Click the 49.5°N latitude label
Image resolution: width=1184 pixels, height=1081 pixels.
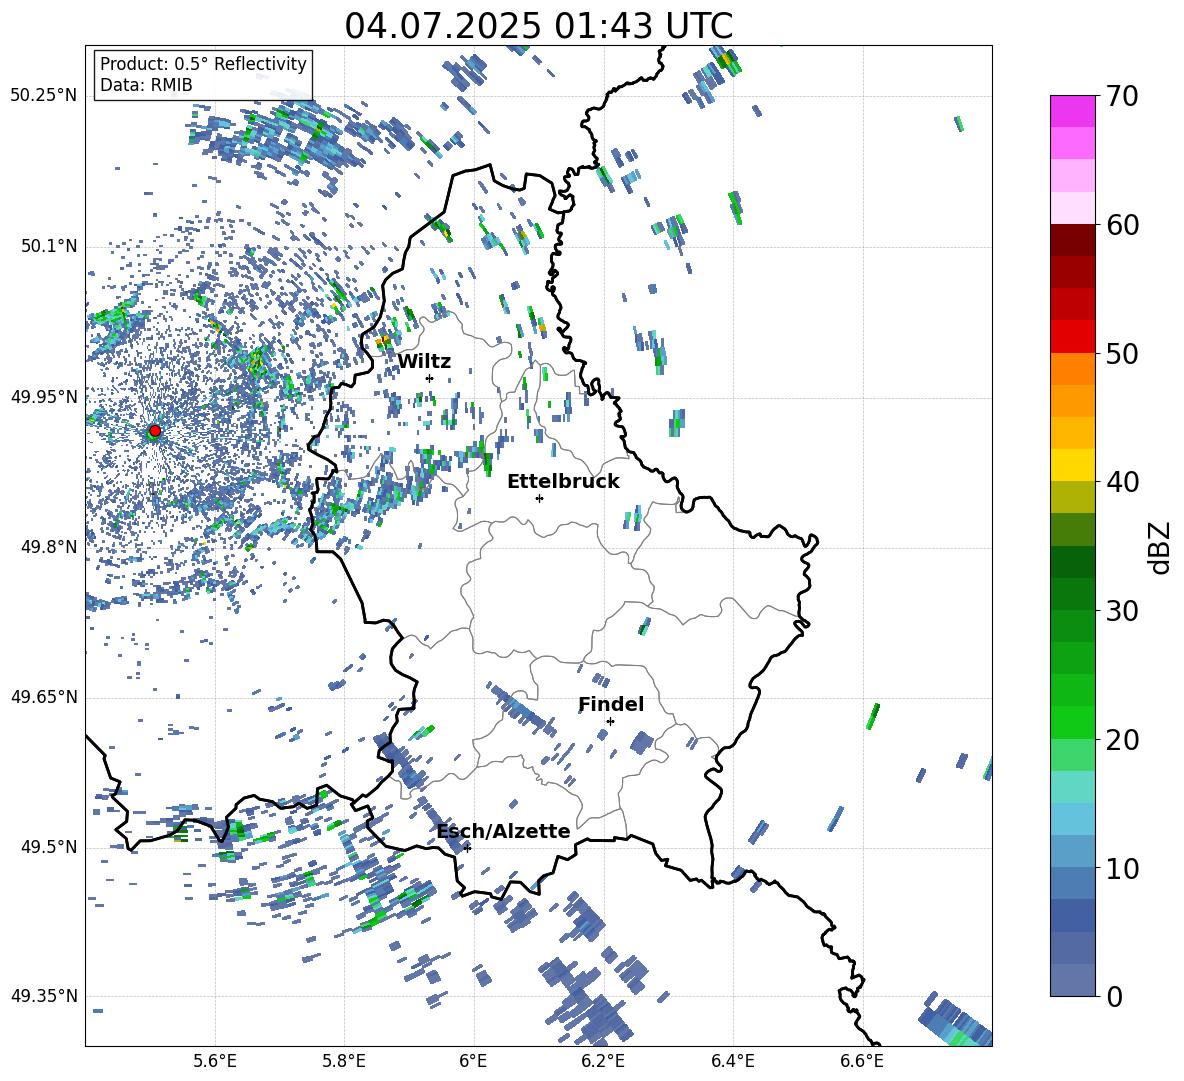point(48,847)
